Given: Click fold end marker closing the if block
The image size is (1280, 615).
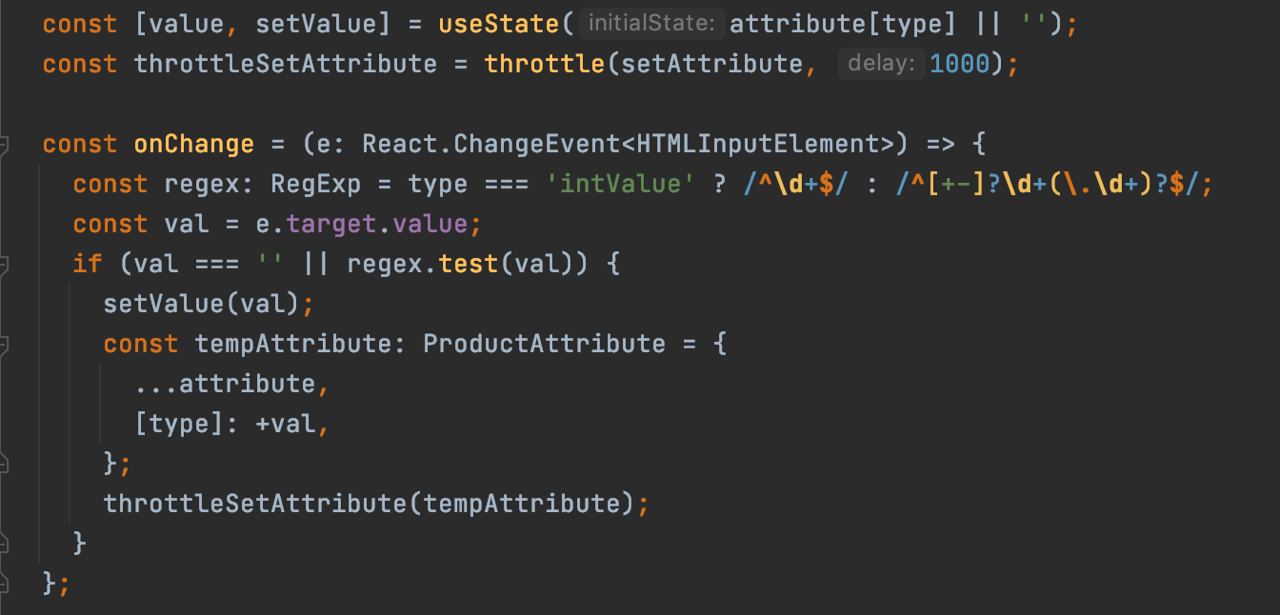Looking at the screenshot, I should (5, 543).
